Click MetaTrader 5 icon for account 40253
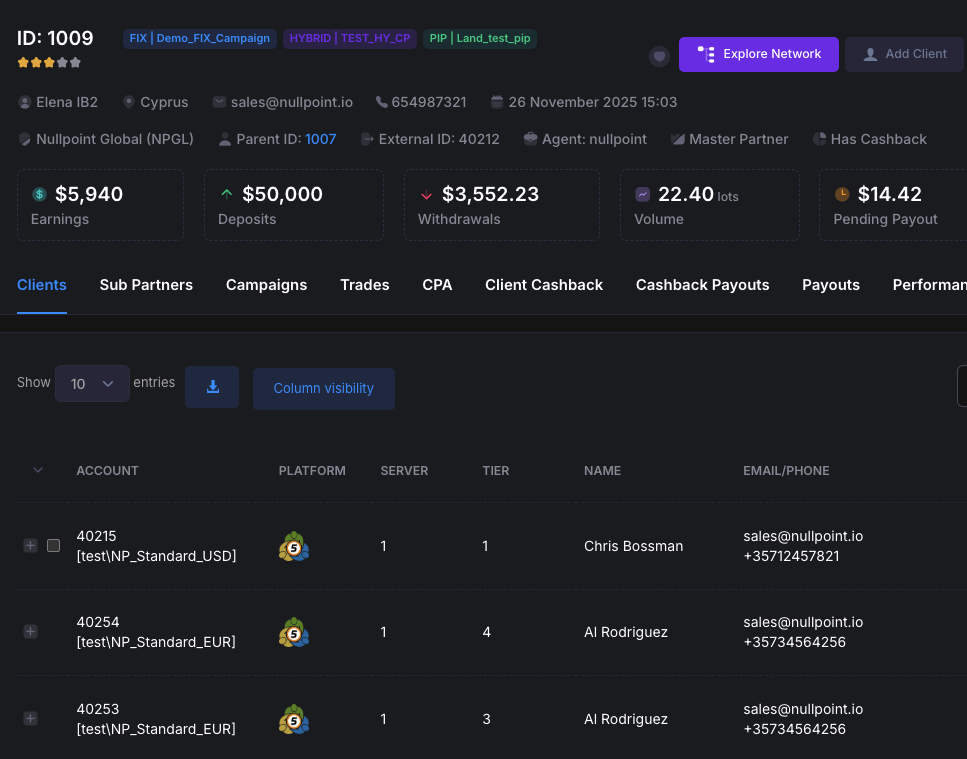 (294, 719)
